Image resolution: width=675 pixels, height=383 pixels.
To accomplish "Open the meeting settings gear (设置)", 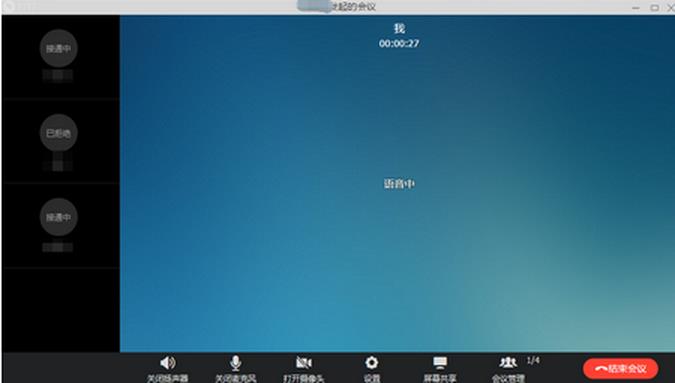I will pyautogui.click(x=372, y=369).
